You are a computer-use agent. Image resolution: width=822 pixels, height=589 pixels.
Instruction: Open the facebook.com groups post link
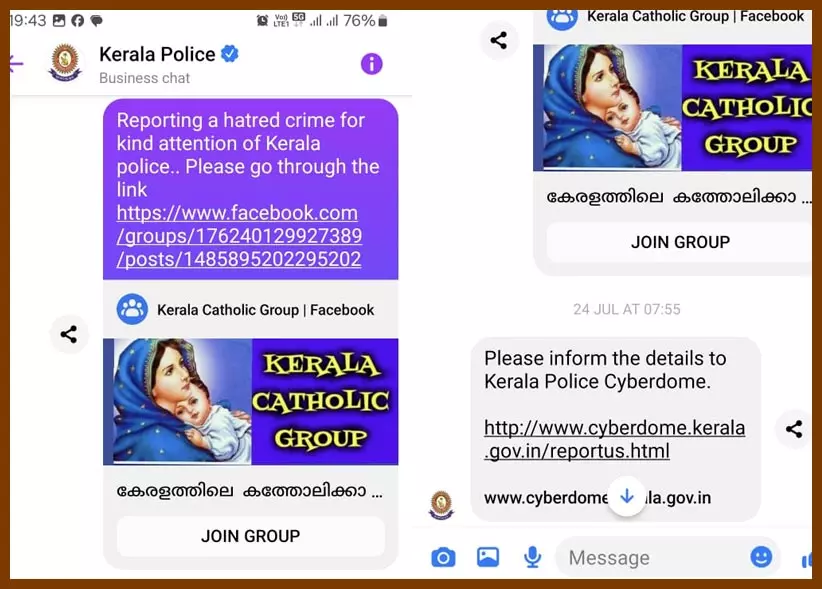click(239, 236)
